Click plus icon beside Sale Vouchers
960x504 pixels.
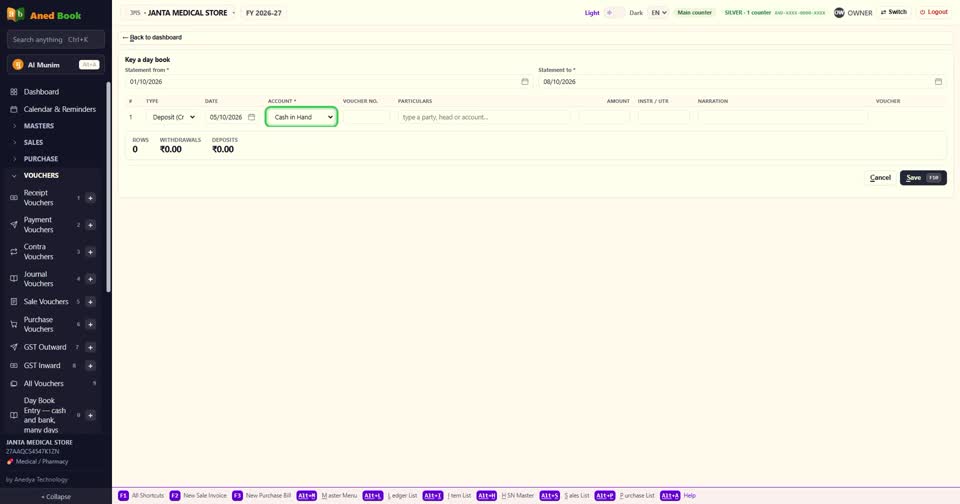coord(90,302)
